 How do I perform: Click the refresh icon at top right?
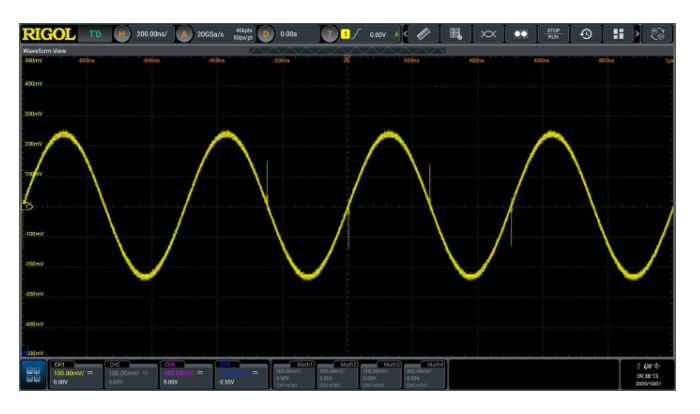tap(657, 34)
